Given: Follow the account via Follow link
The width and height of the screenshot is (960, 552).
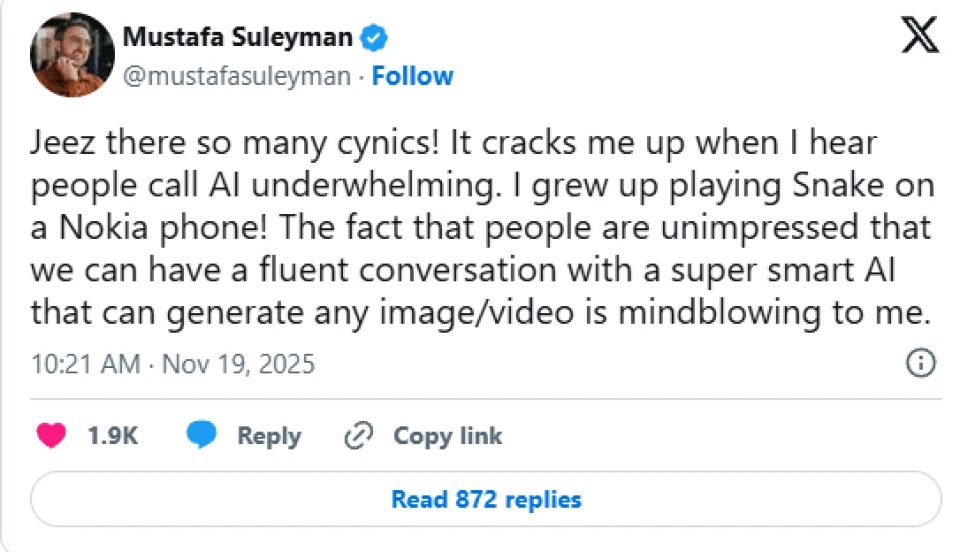Looking at the screenshot, I should [x=412, y=76].
